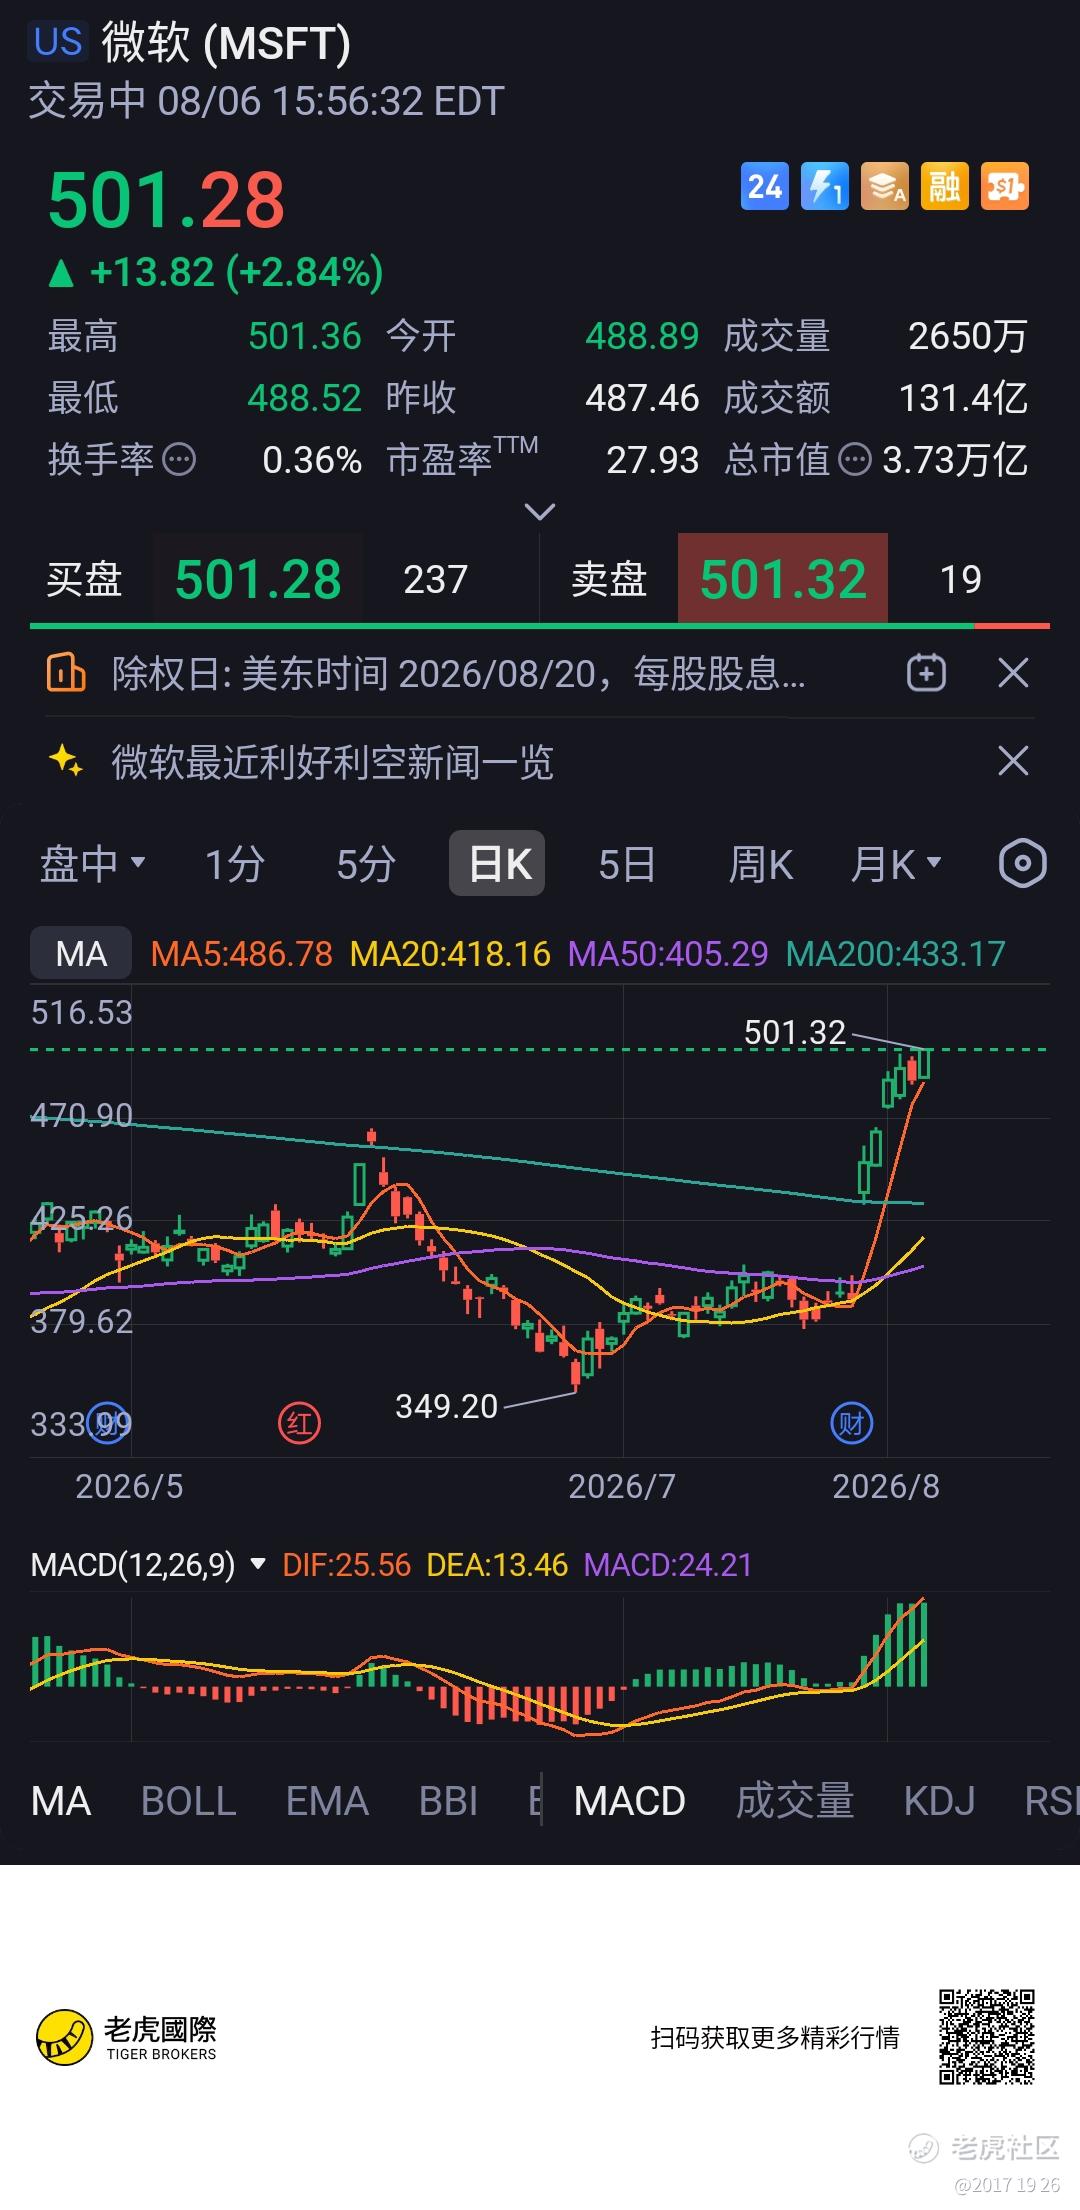Tap the QR code image
The width and height of the screenshot is (1080, 2210).
pos(986,2037)
